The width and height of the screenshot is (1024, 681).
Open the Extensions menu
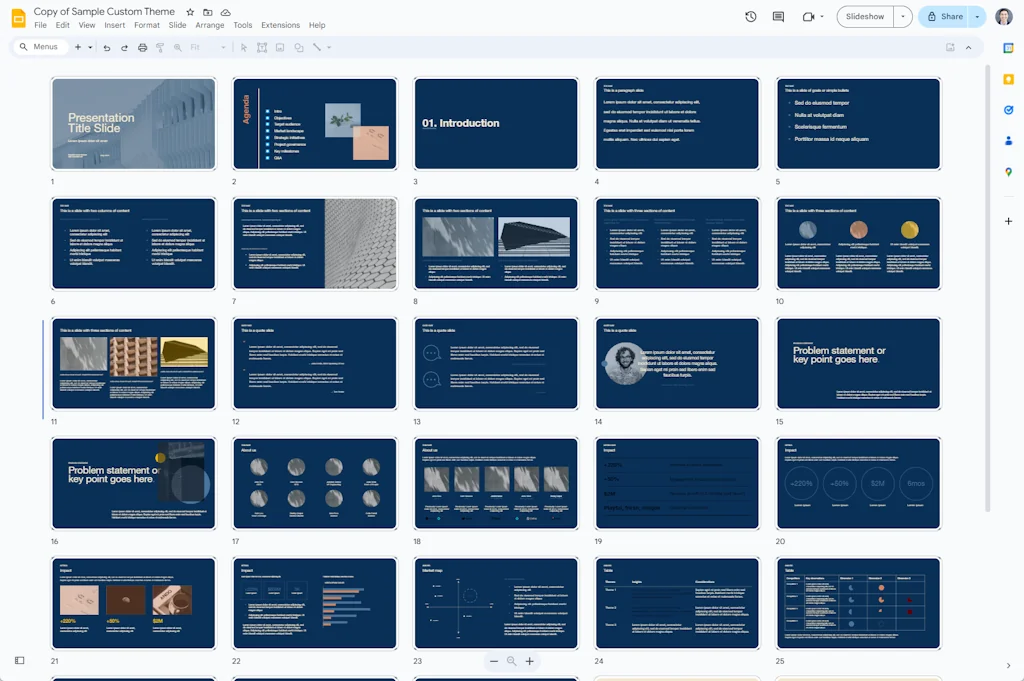coord(280,25)
